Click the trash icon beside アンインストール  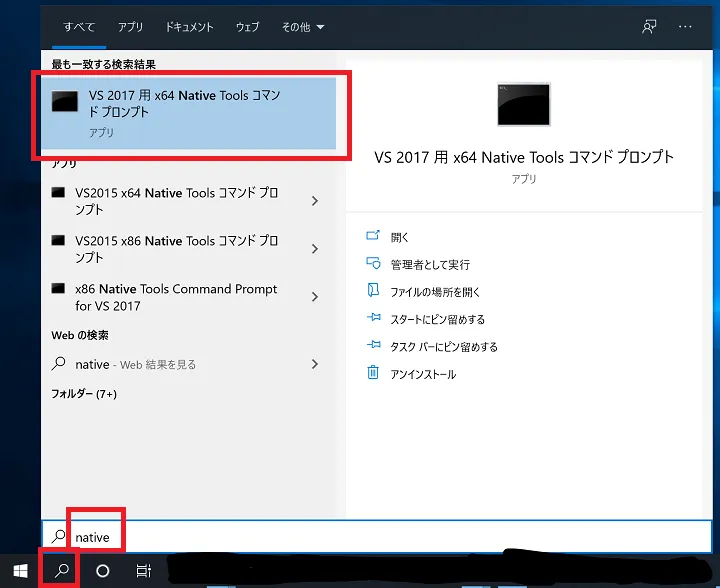(x=373, y=372)
